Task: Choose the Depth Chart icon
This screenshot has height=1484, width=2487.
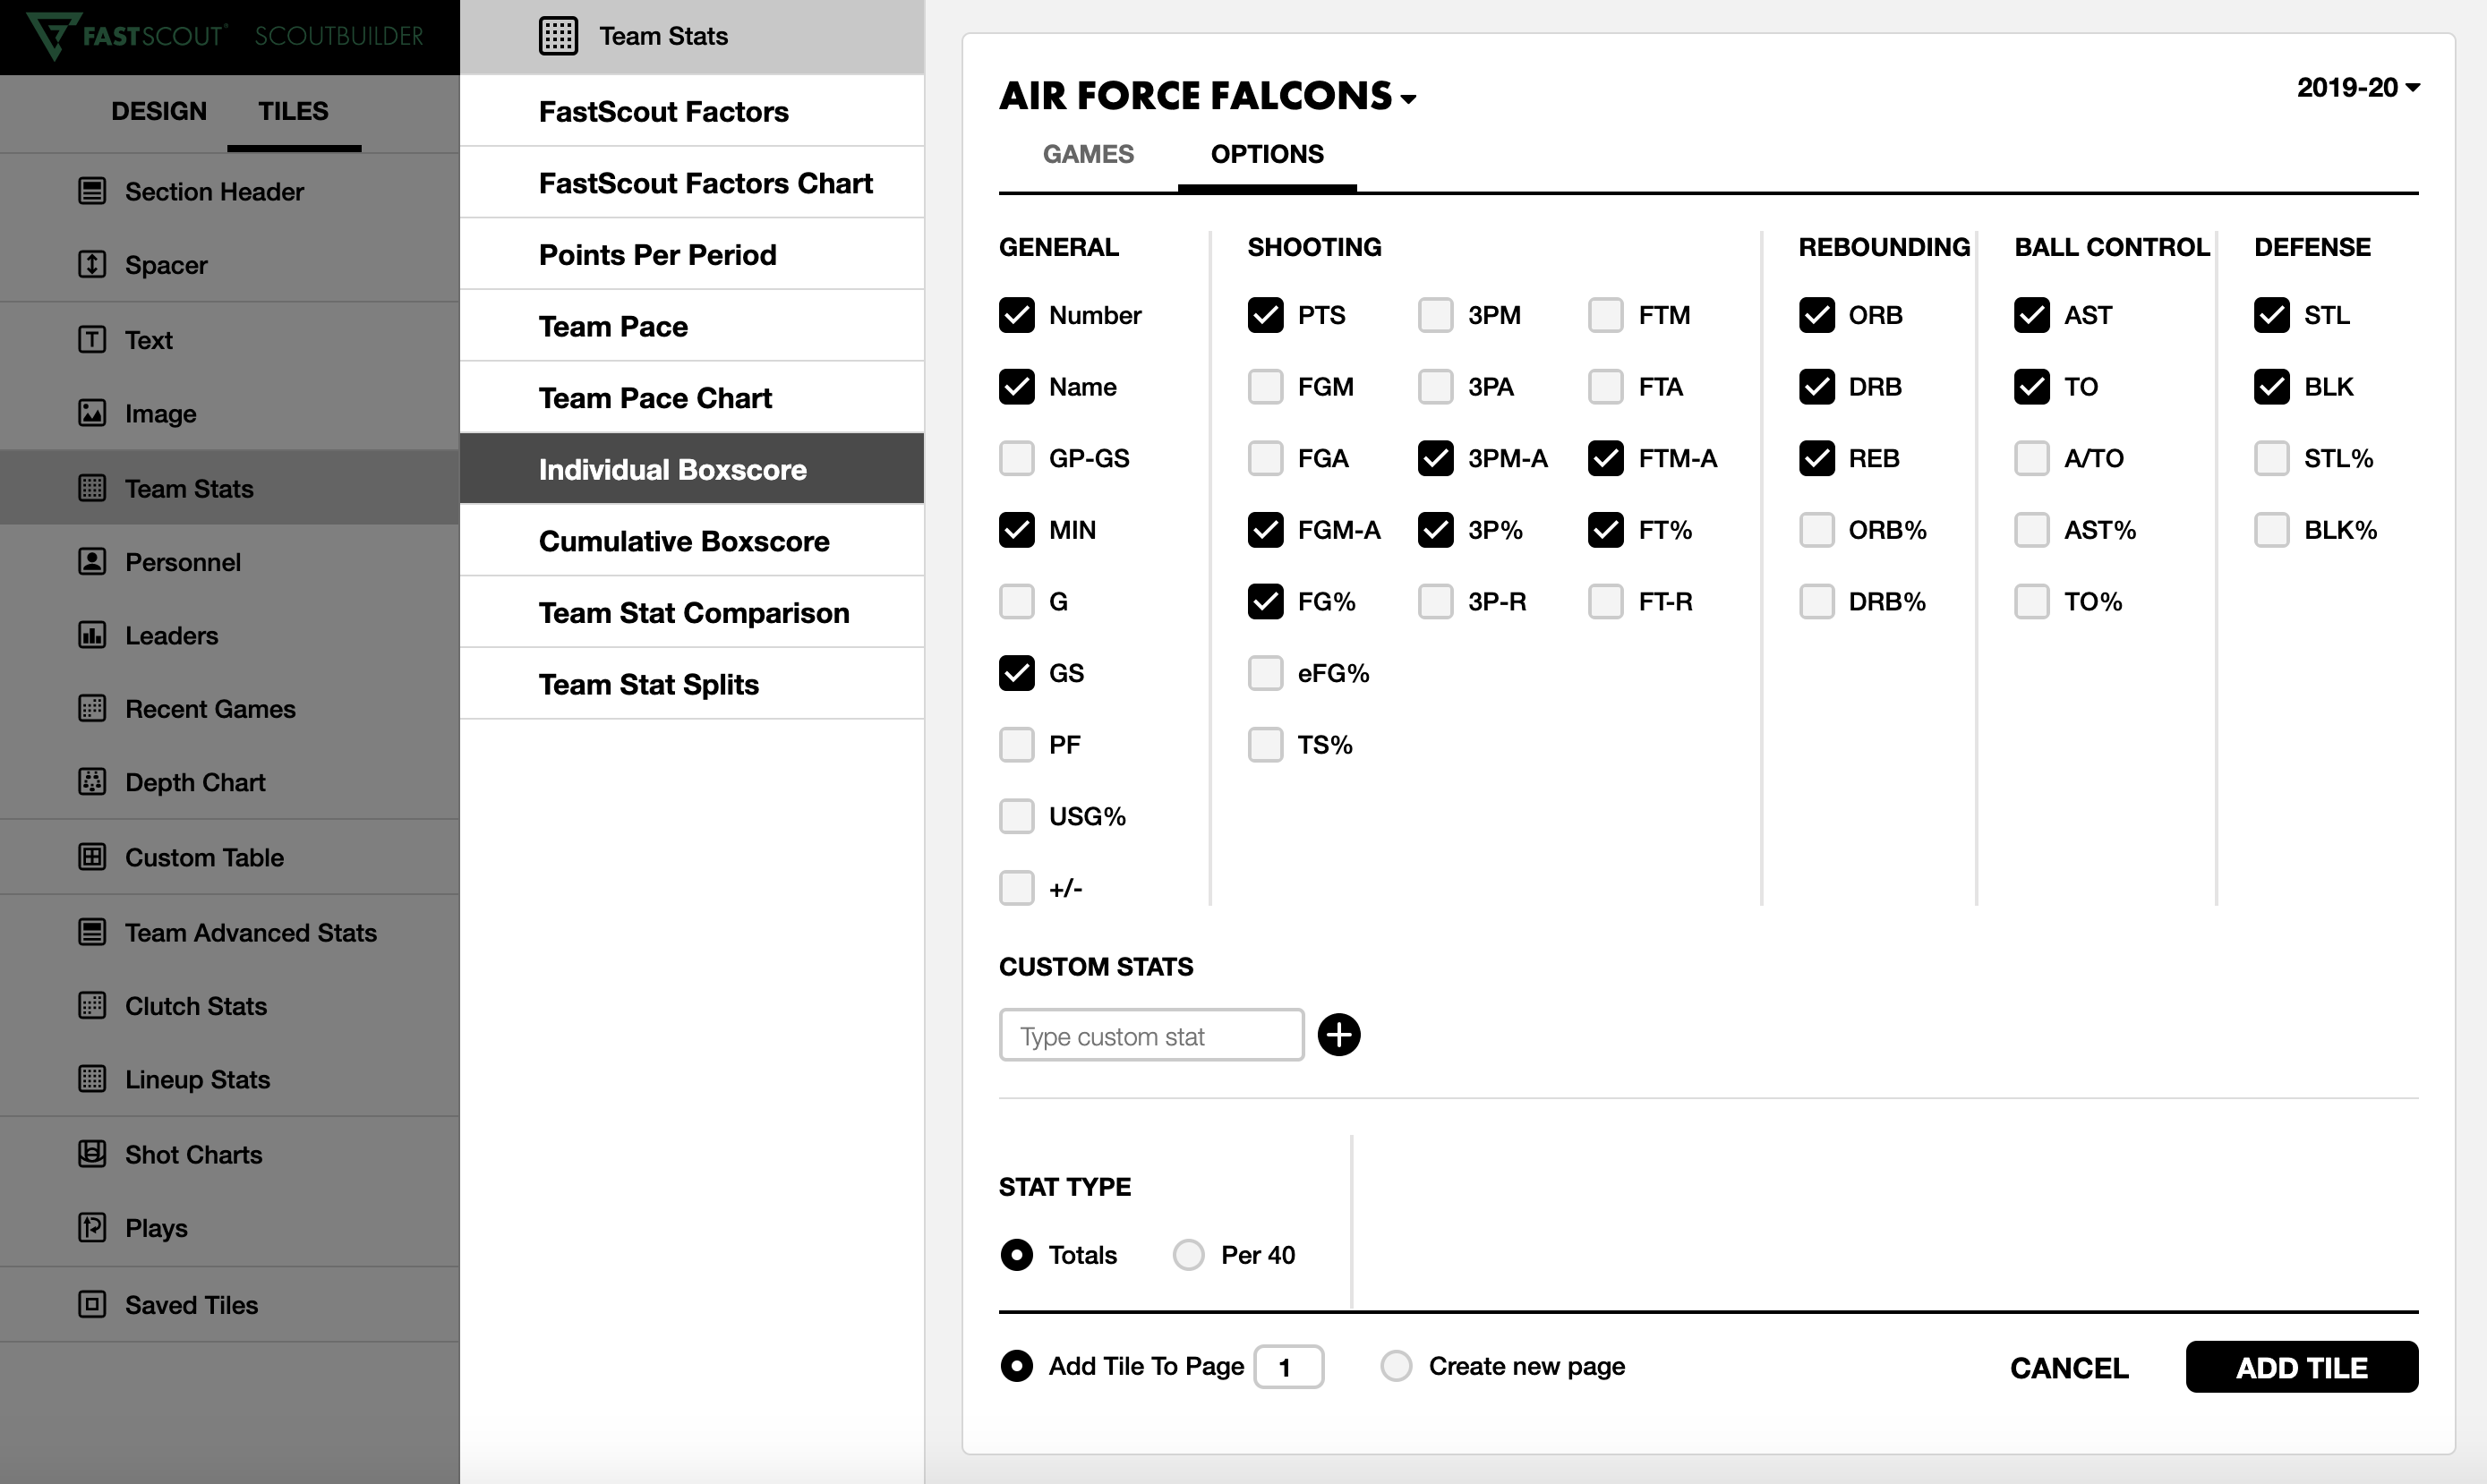Action: [92, 782]
